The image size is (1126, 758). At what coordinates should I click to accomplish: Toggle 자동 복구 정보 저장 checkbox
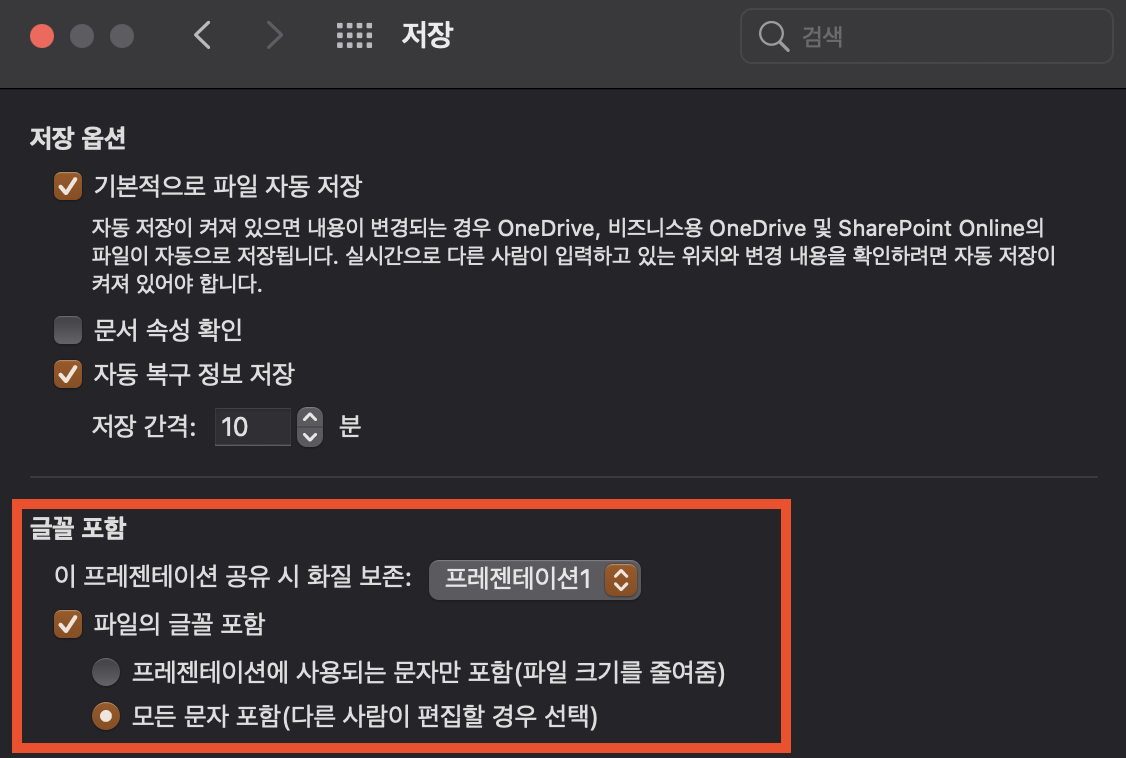68,374
